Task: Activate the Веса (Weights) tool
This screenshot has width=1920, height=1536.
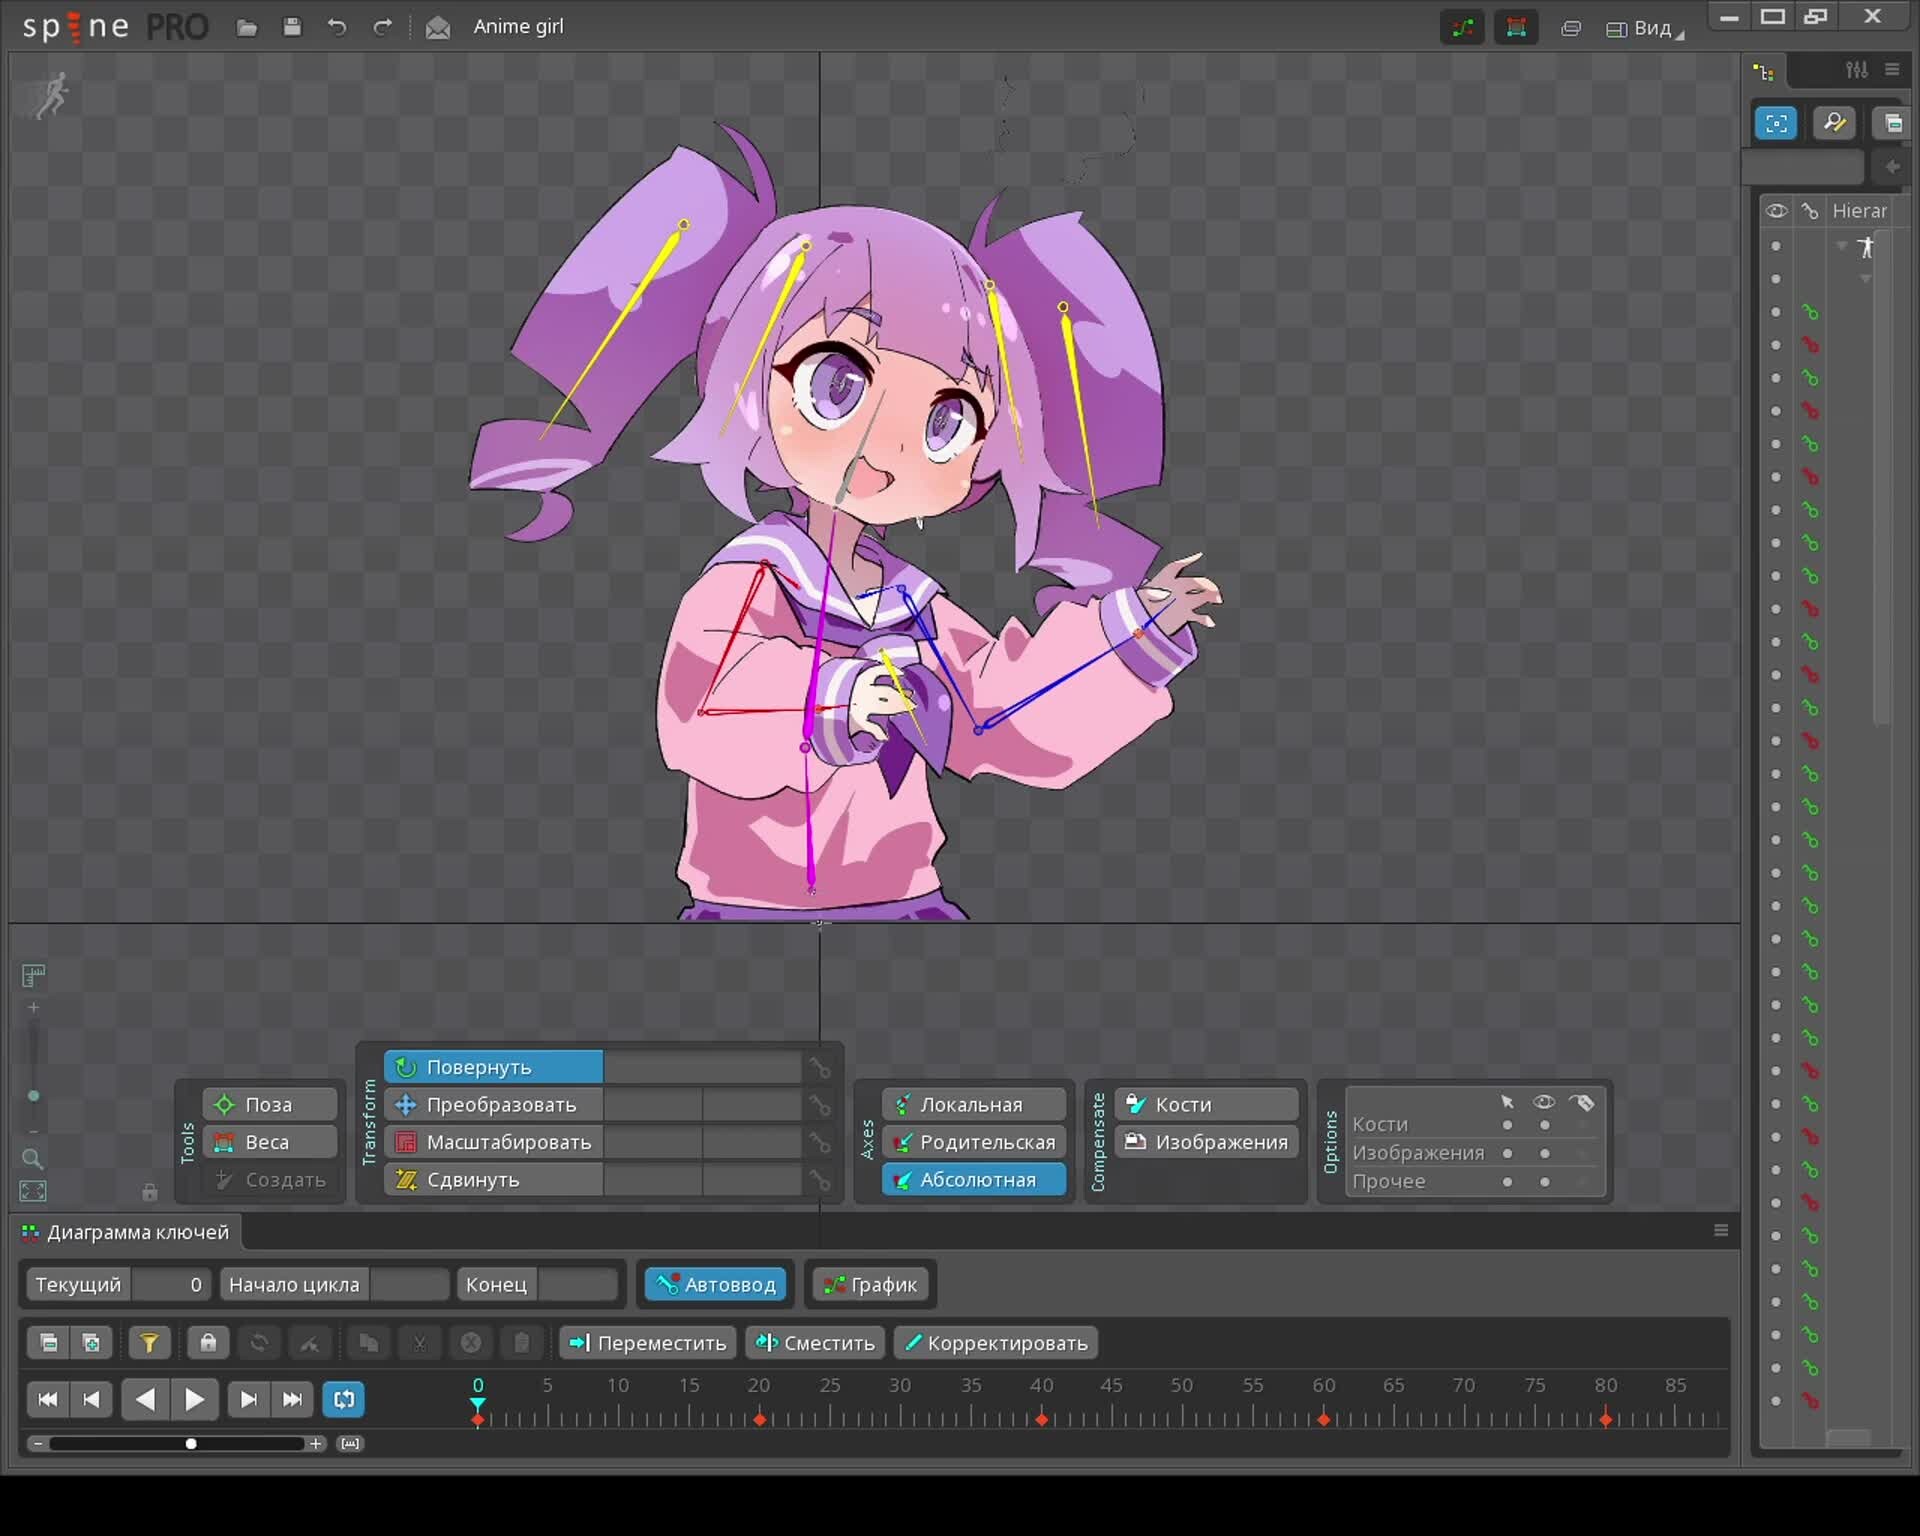Action: tap(268, 1141)
